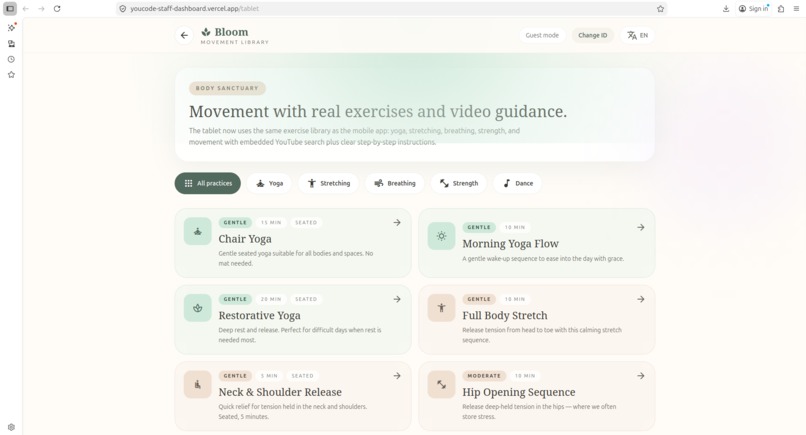This screenshot has height=435, width=806.
Task: Click the Morning Yoga Flow sun icon
Action: point(441,236)
